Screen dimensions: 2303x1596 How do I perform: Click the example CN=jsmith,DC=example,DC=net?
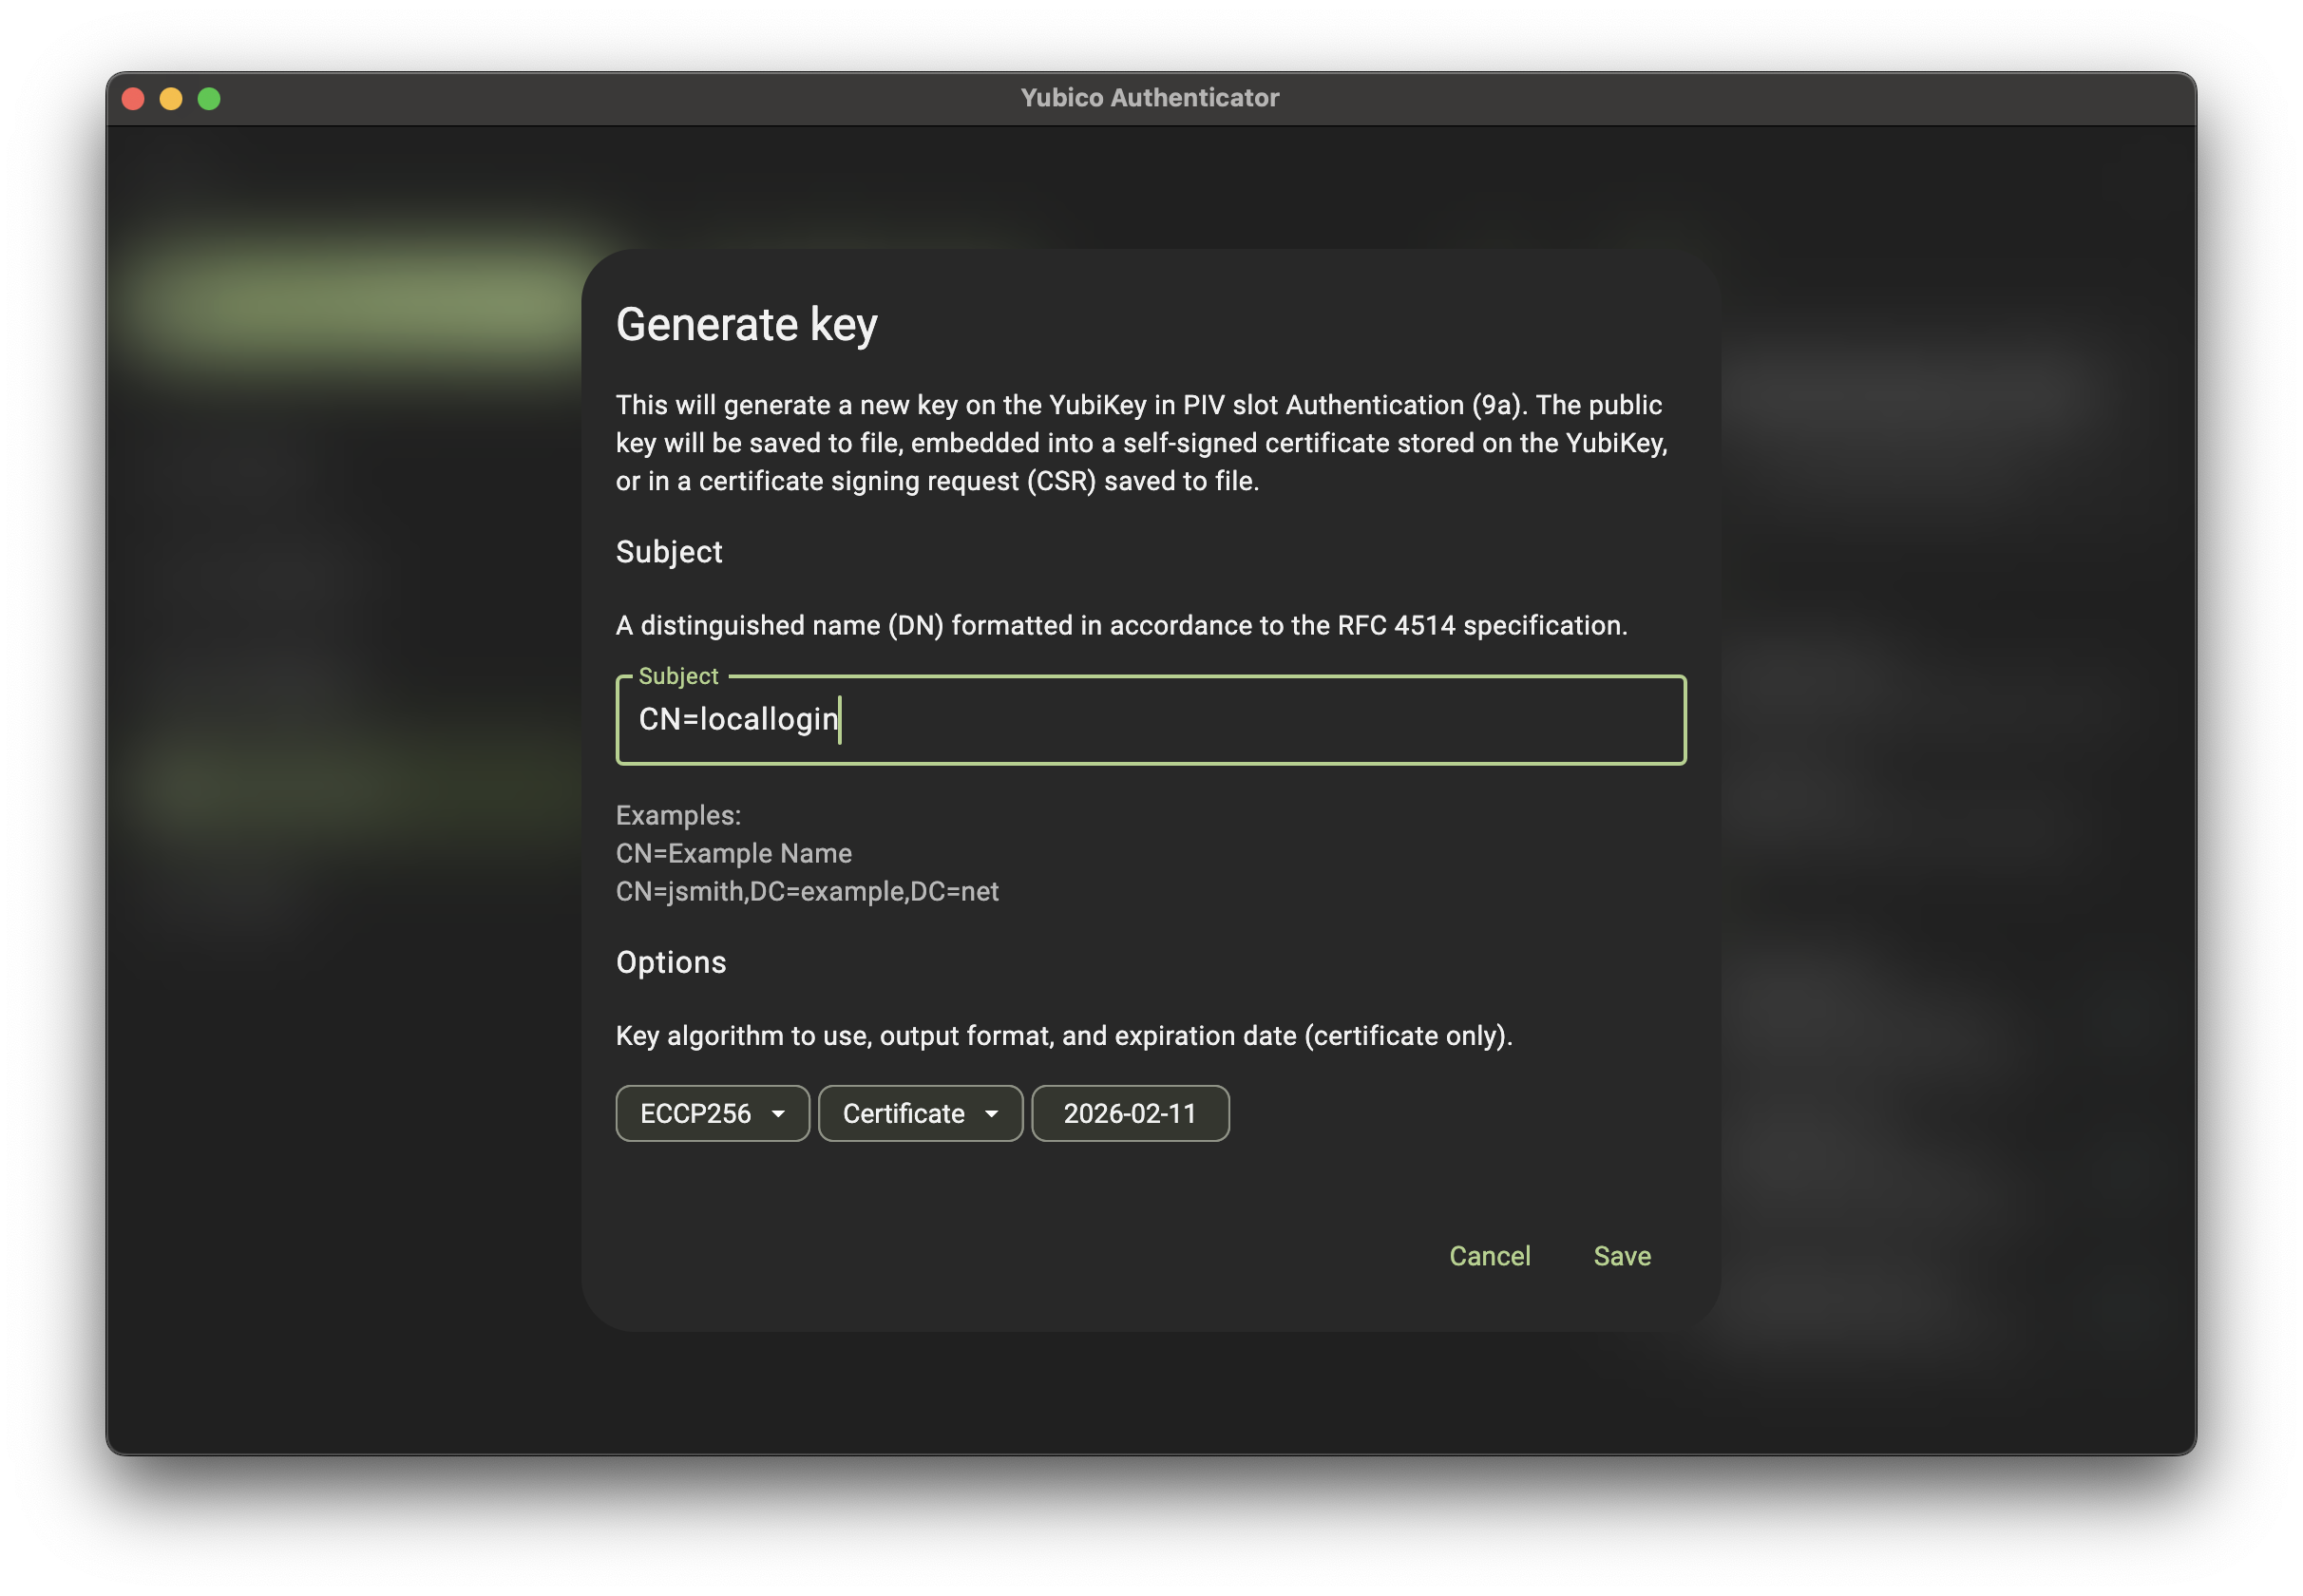(807, 891)
